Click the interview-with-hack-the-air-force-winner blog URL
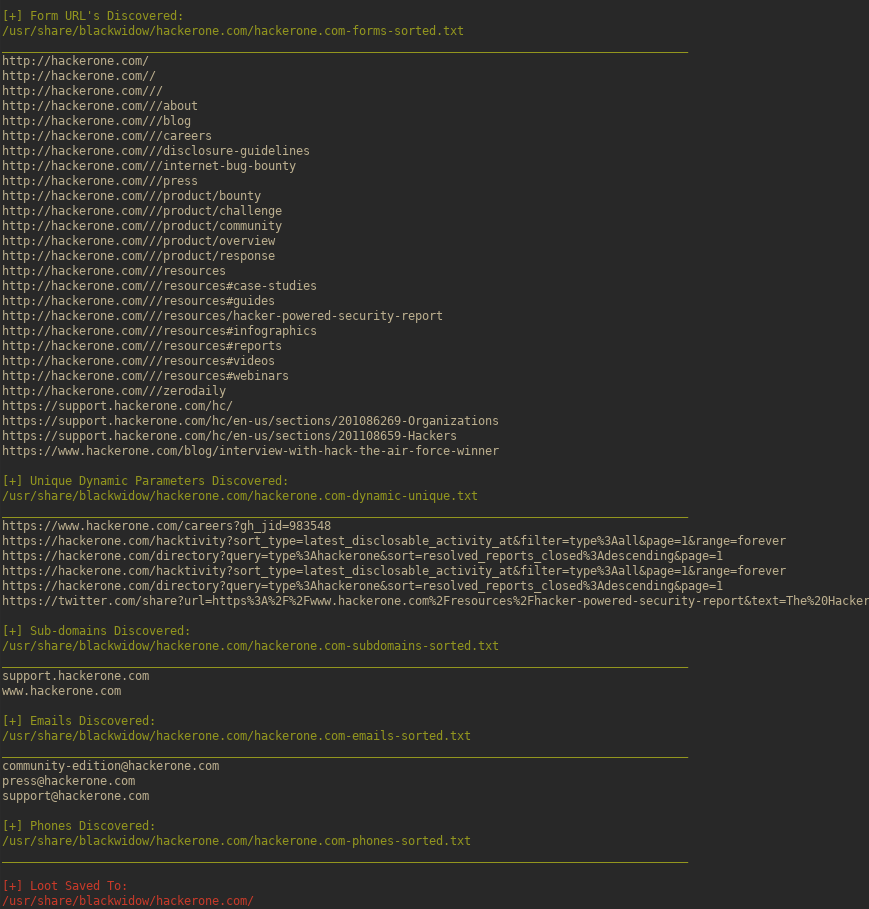869x909 pixels. pyautogui.click(x=250, y=451)
